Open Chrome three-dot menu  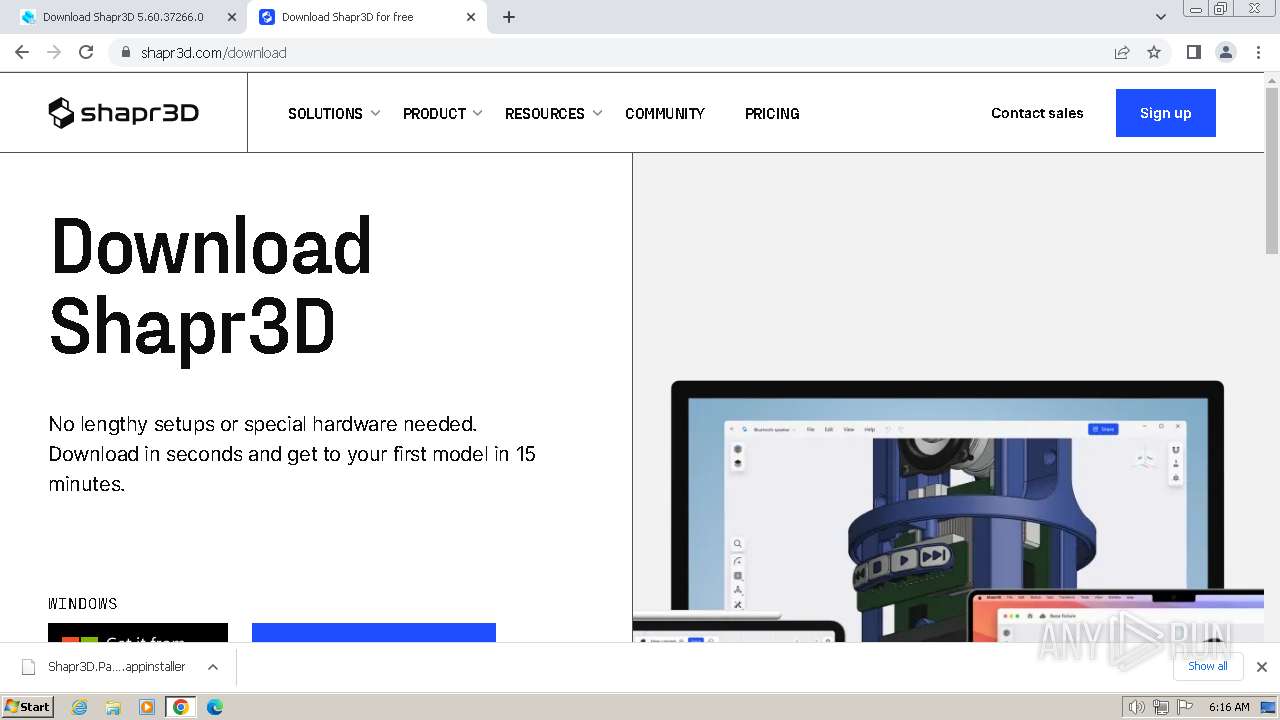pyautogui.click(x=1258, y=52)
